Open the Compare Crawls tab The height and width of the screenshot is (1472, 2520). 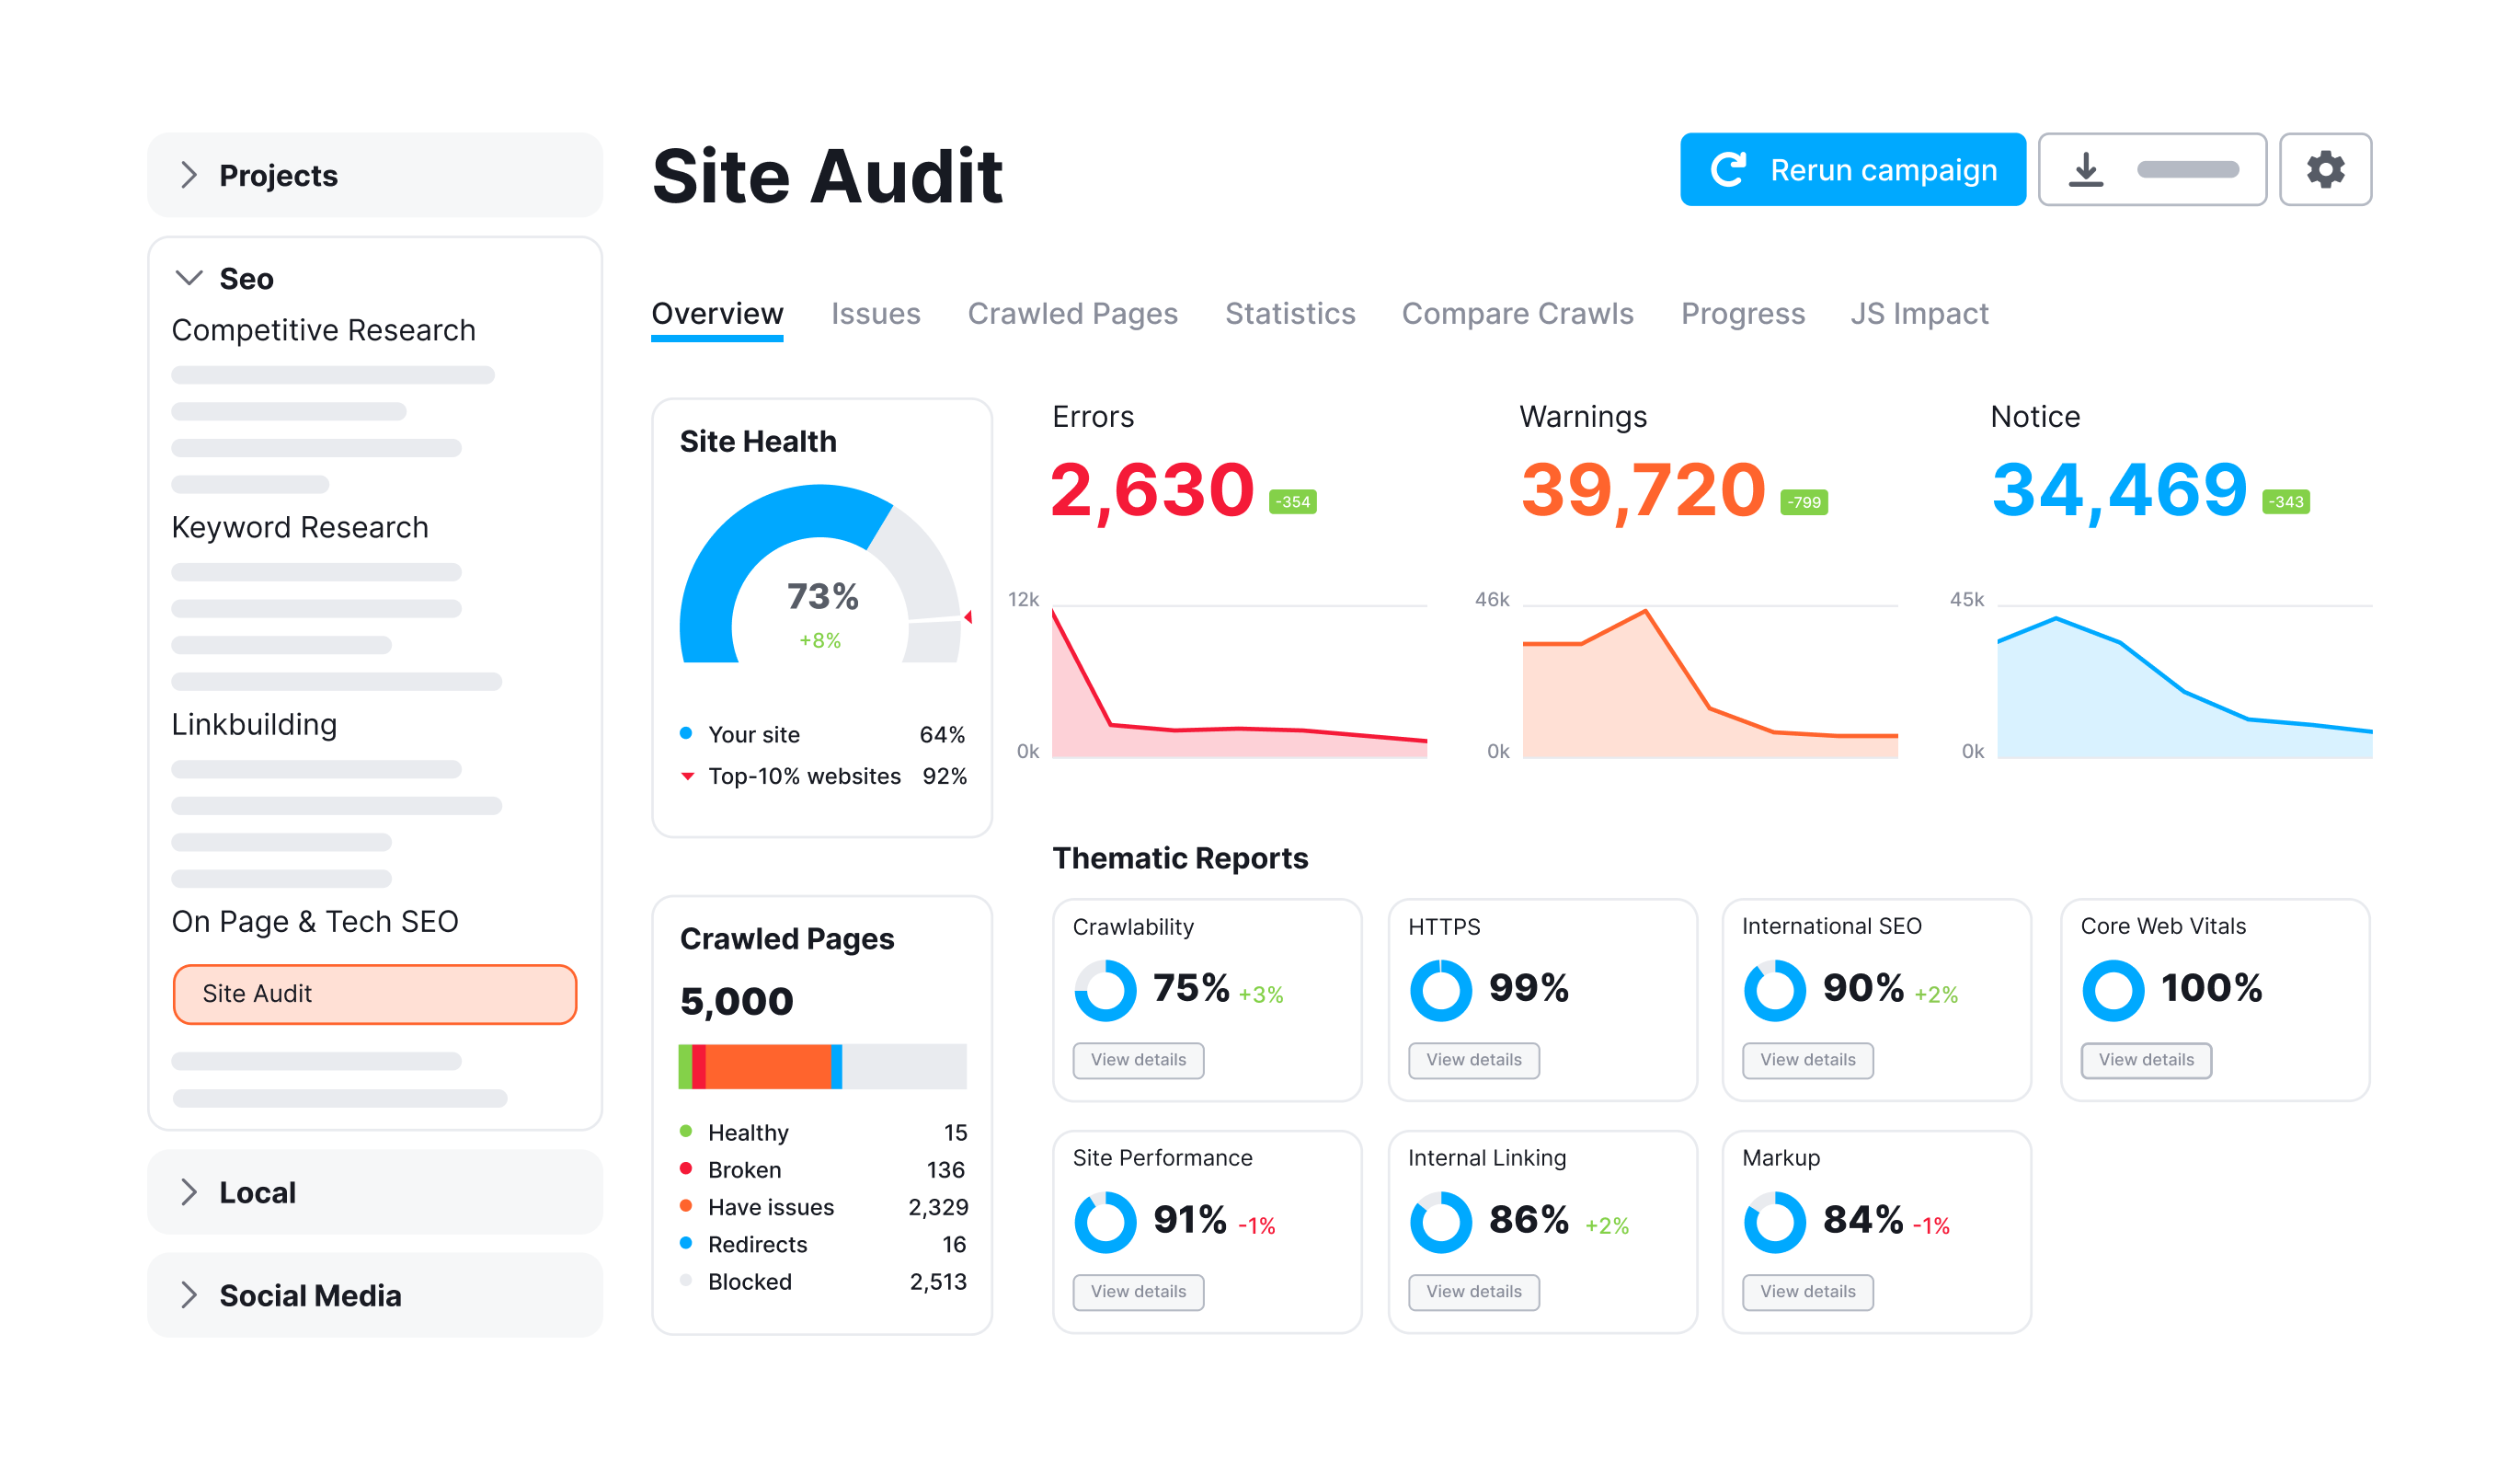coord(1517,314)
